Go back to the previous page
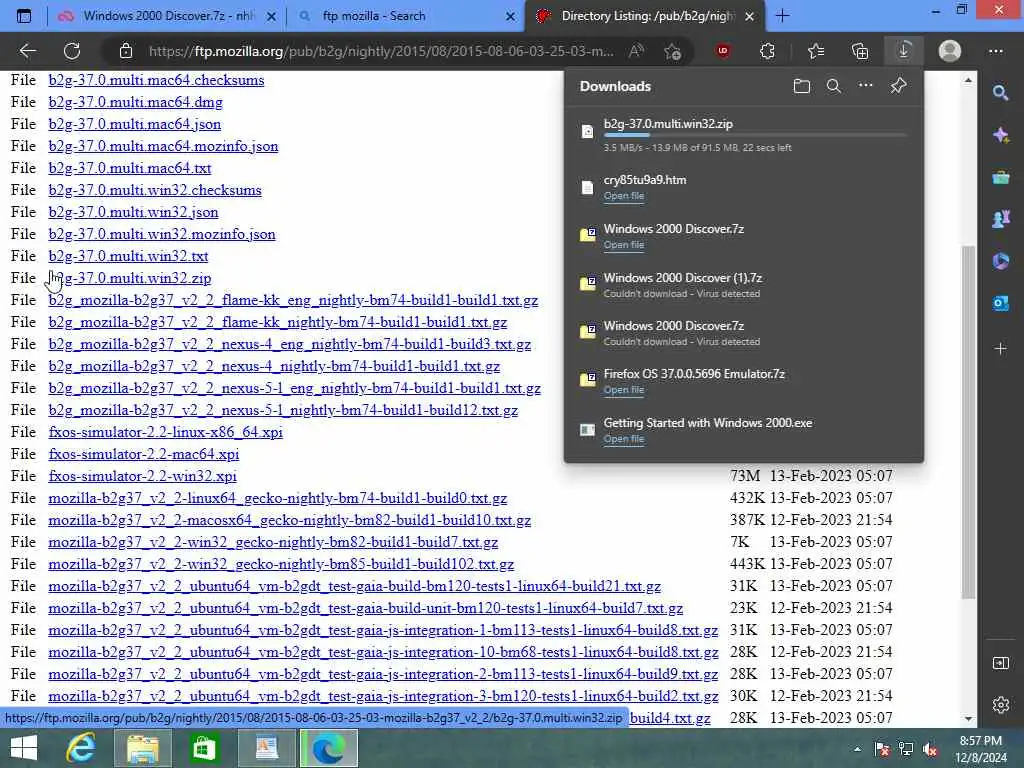The width and height of the screenshot is (1024, 768). coord(27,51)
